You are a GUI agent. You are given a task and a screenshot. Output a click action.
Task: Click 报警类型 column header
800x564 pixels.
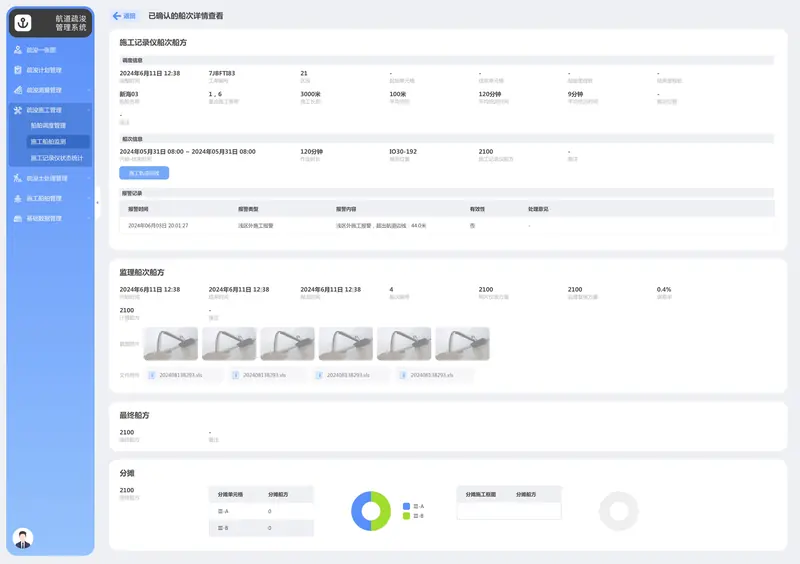248,209
